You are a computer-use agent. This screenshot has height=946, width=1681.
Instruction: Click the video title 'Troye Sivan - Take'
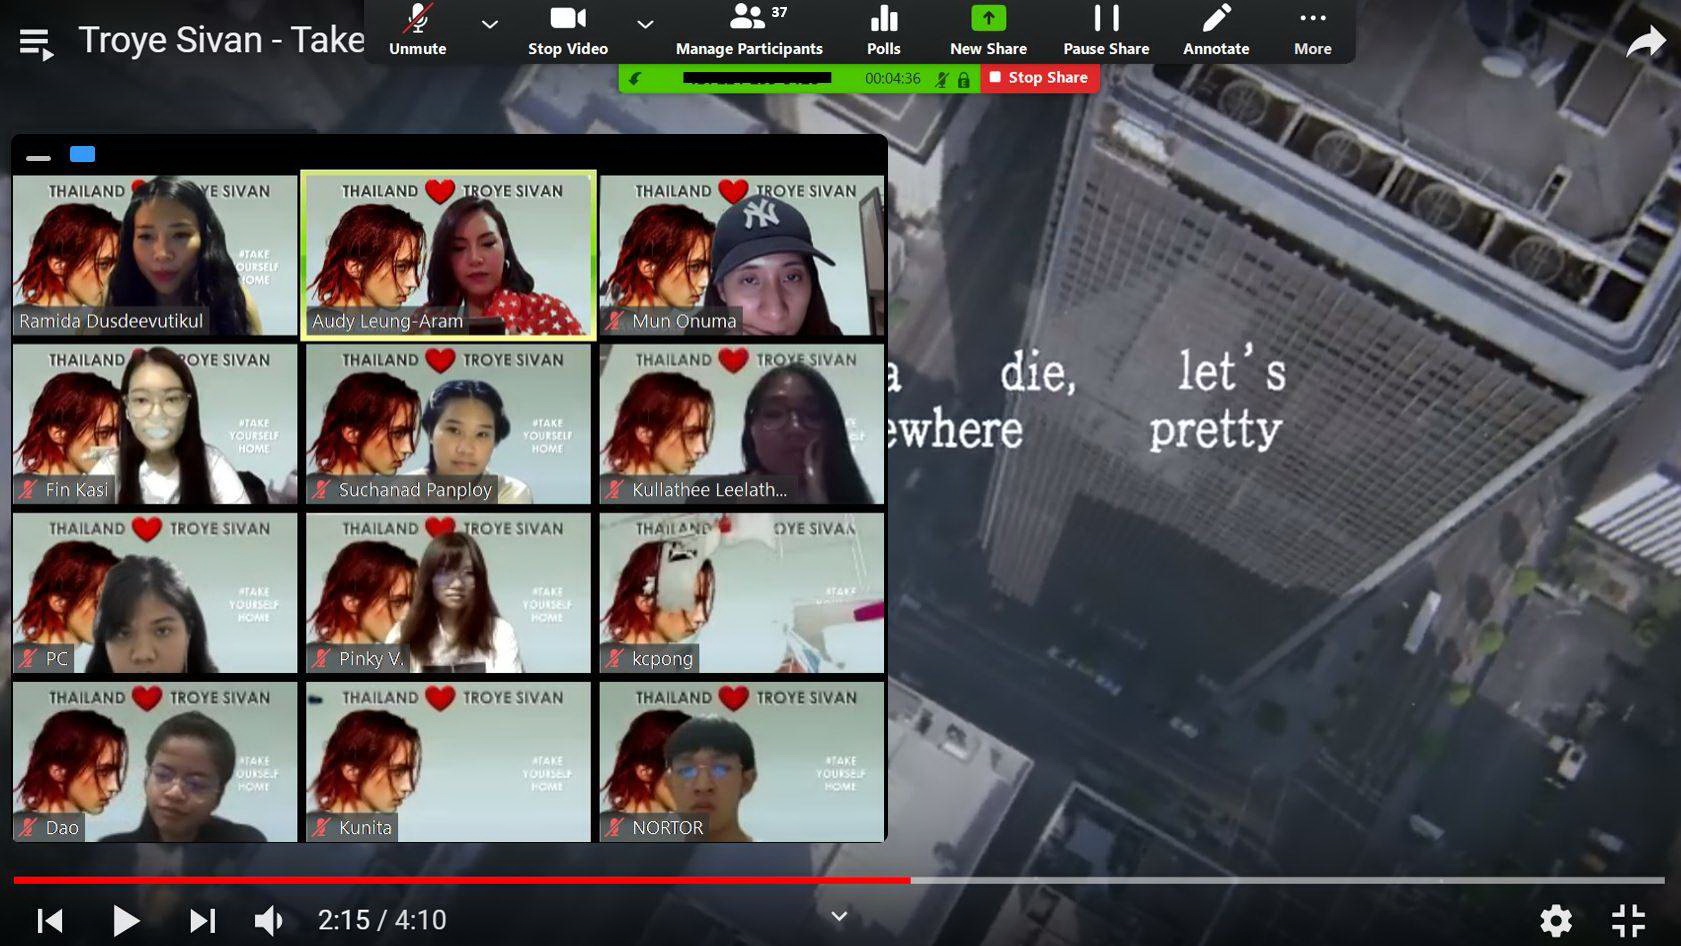coord(221,40)
